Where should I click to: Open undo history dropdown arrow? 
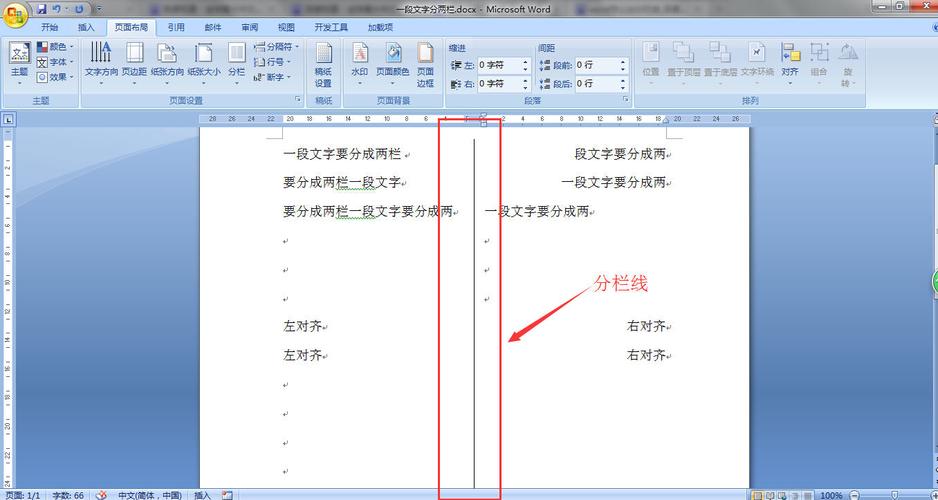(66, 9)
